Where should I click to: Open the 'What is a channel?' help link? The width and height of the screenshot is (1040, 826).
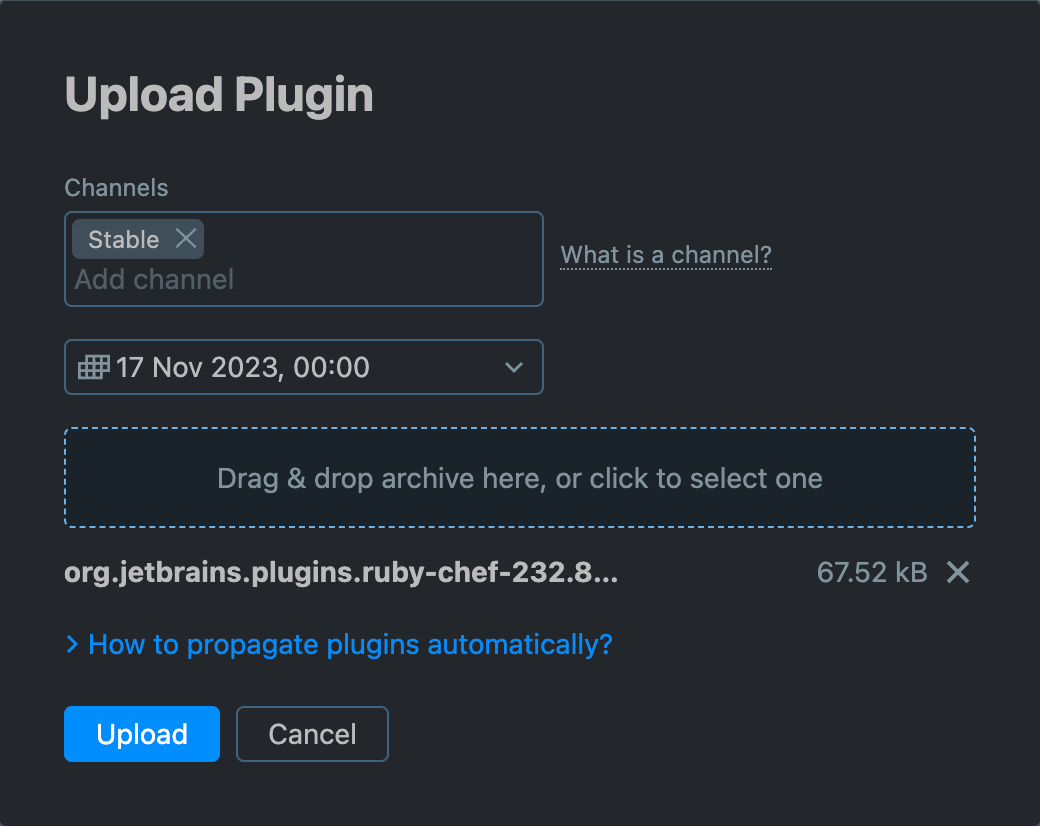tap(666, 255)
